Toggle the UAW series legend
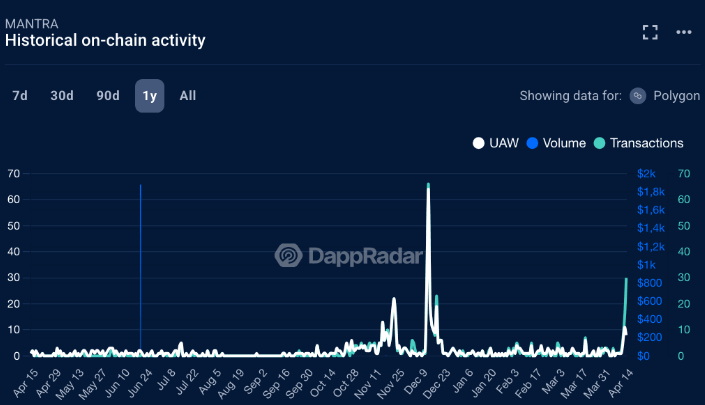This screenshot has width=705, height=405. [x=495, y=143]
